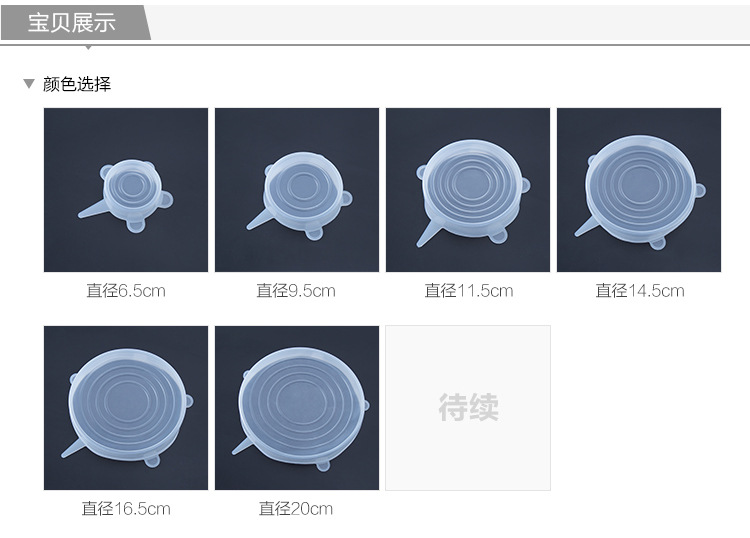Click the 直径11.5cm caption
This screenshot has width=750, height=538.
(x=469, y=291)
